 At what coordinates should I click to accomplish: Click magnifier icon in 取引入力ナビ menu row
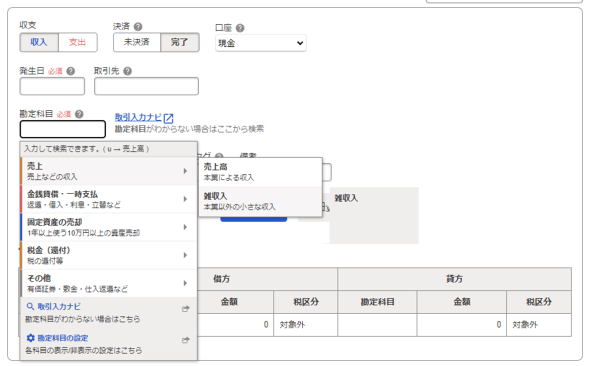pos(30,307)
